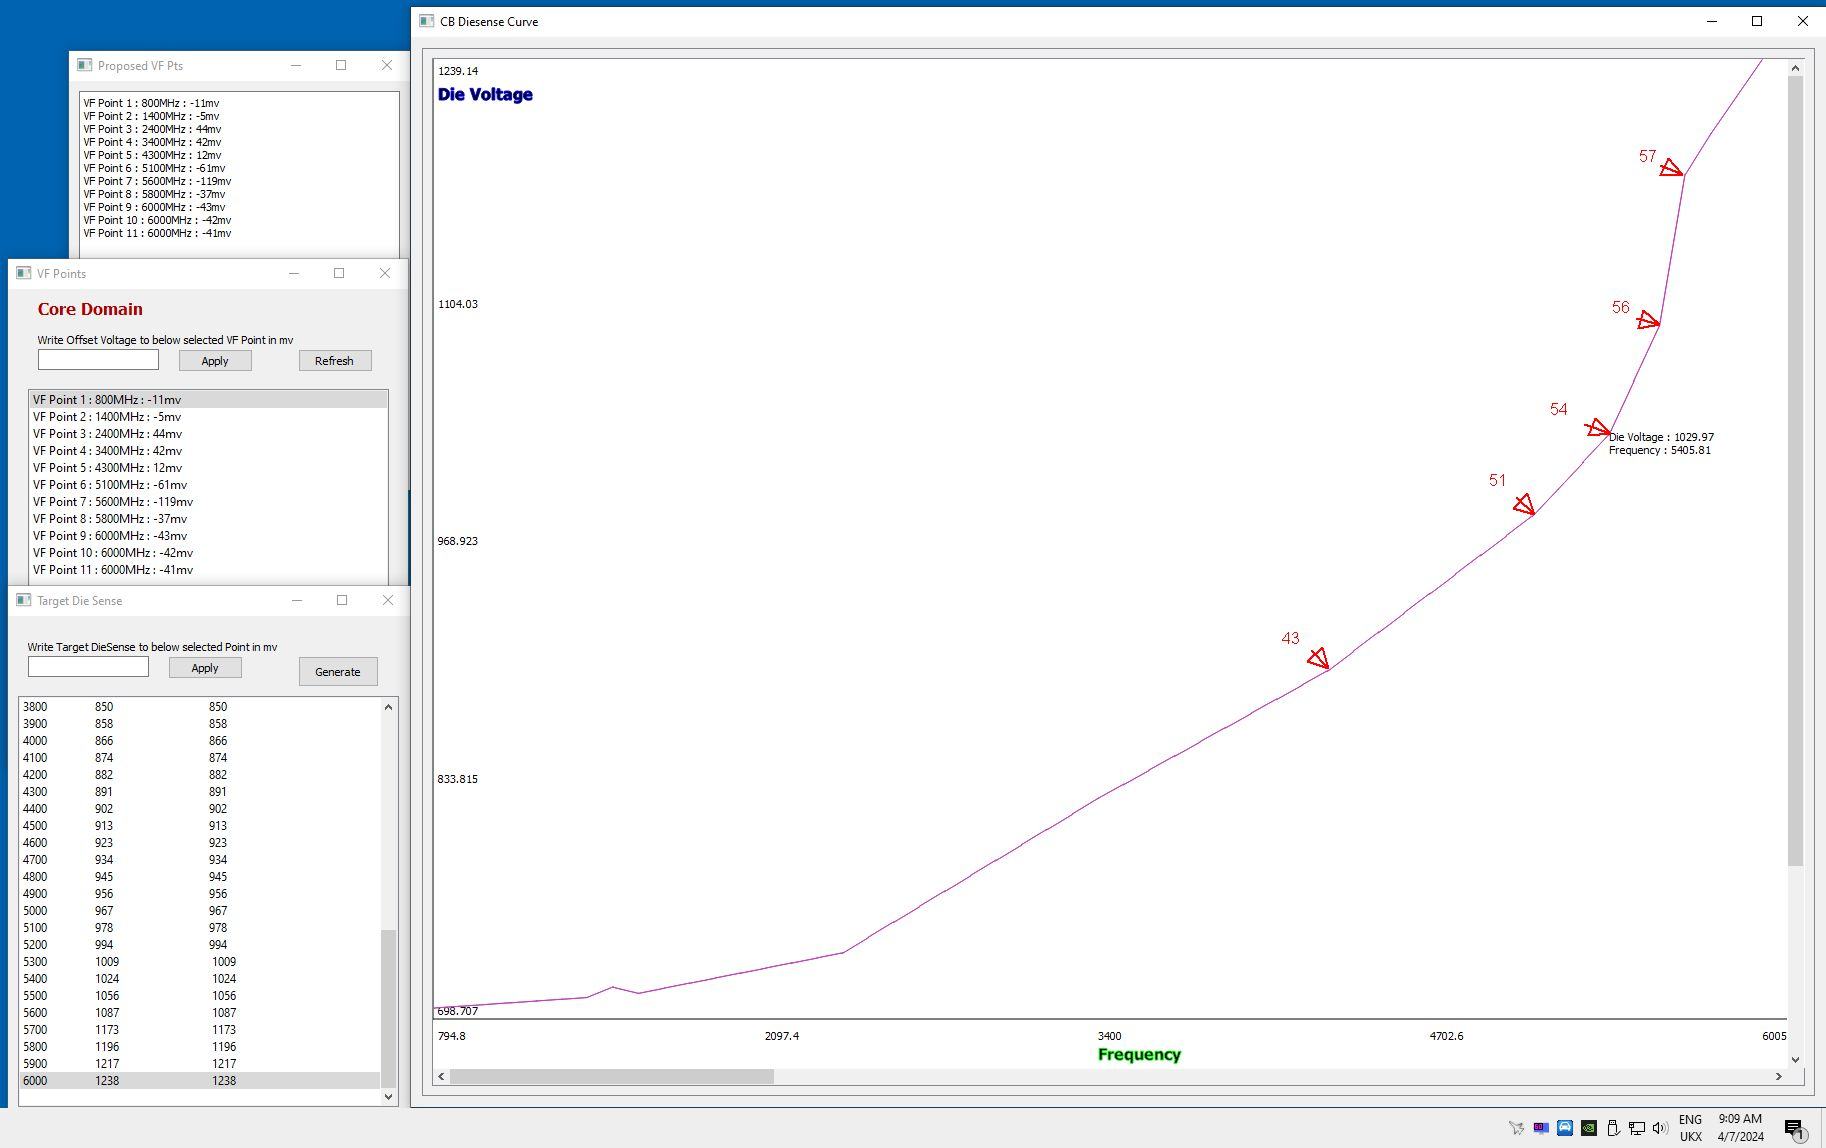
Task: Select VF Point 4 : 3400MHz in Core Domain list
Action: tap(208, 451)
